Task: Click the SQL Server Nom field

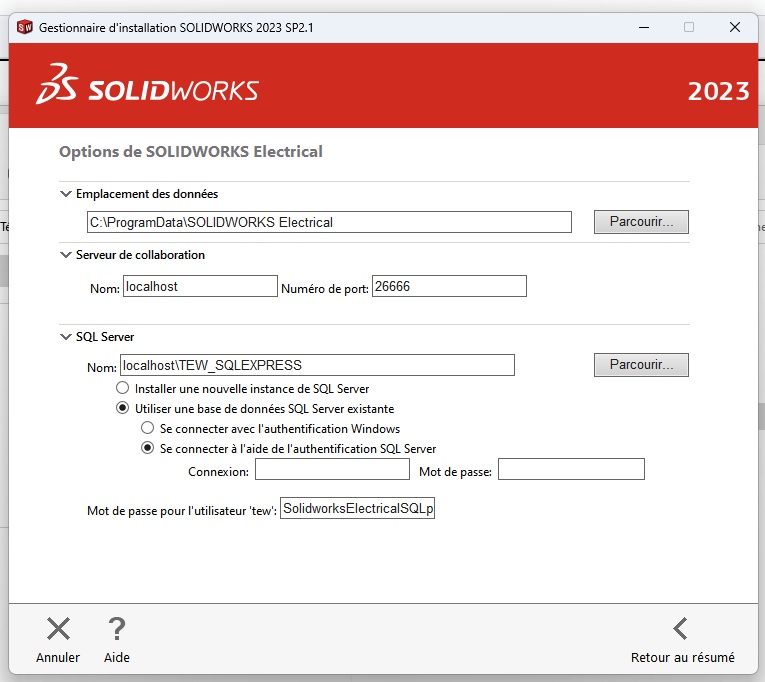Action: pyautogui.click(x=317, y=365)
